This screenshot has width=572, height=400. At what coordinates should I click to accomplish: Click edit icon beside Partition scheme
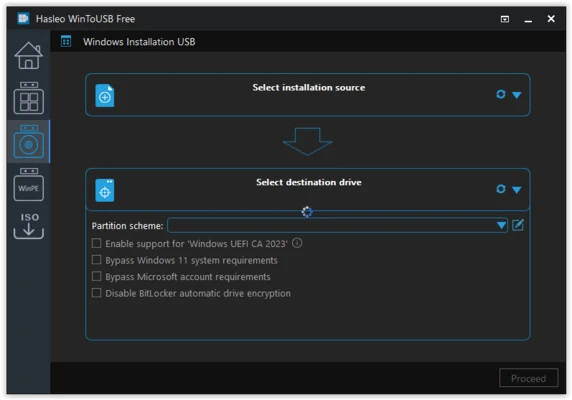click(x=518, y=225)
